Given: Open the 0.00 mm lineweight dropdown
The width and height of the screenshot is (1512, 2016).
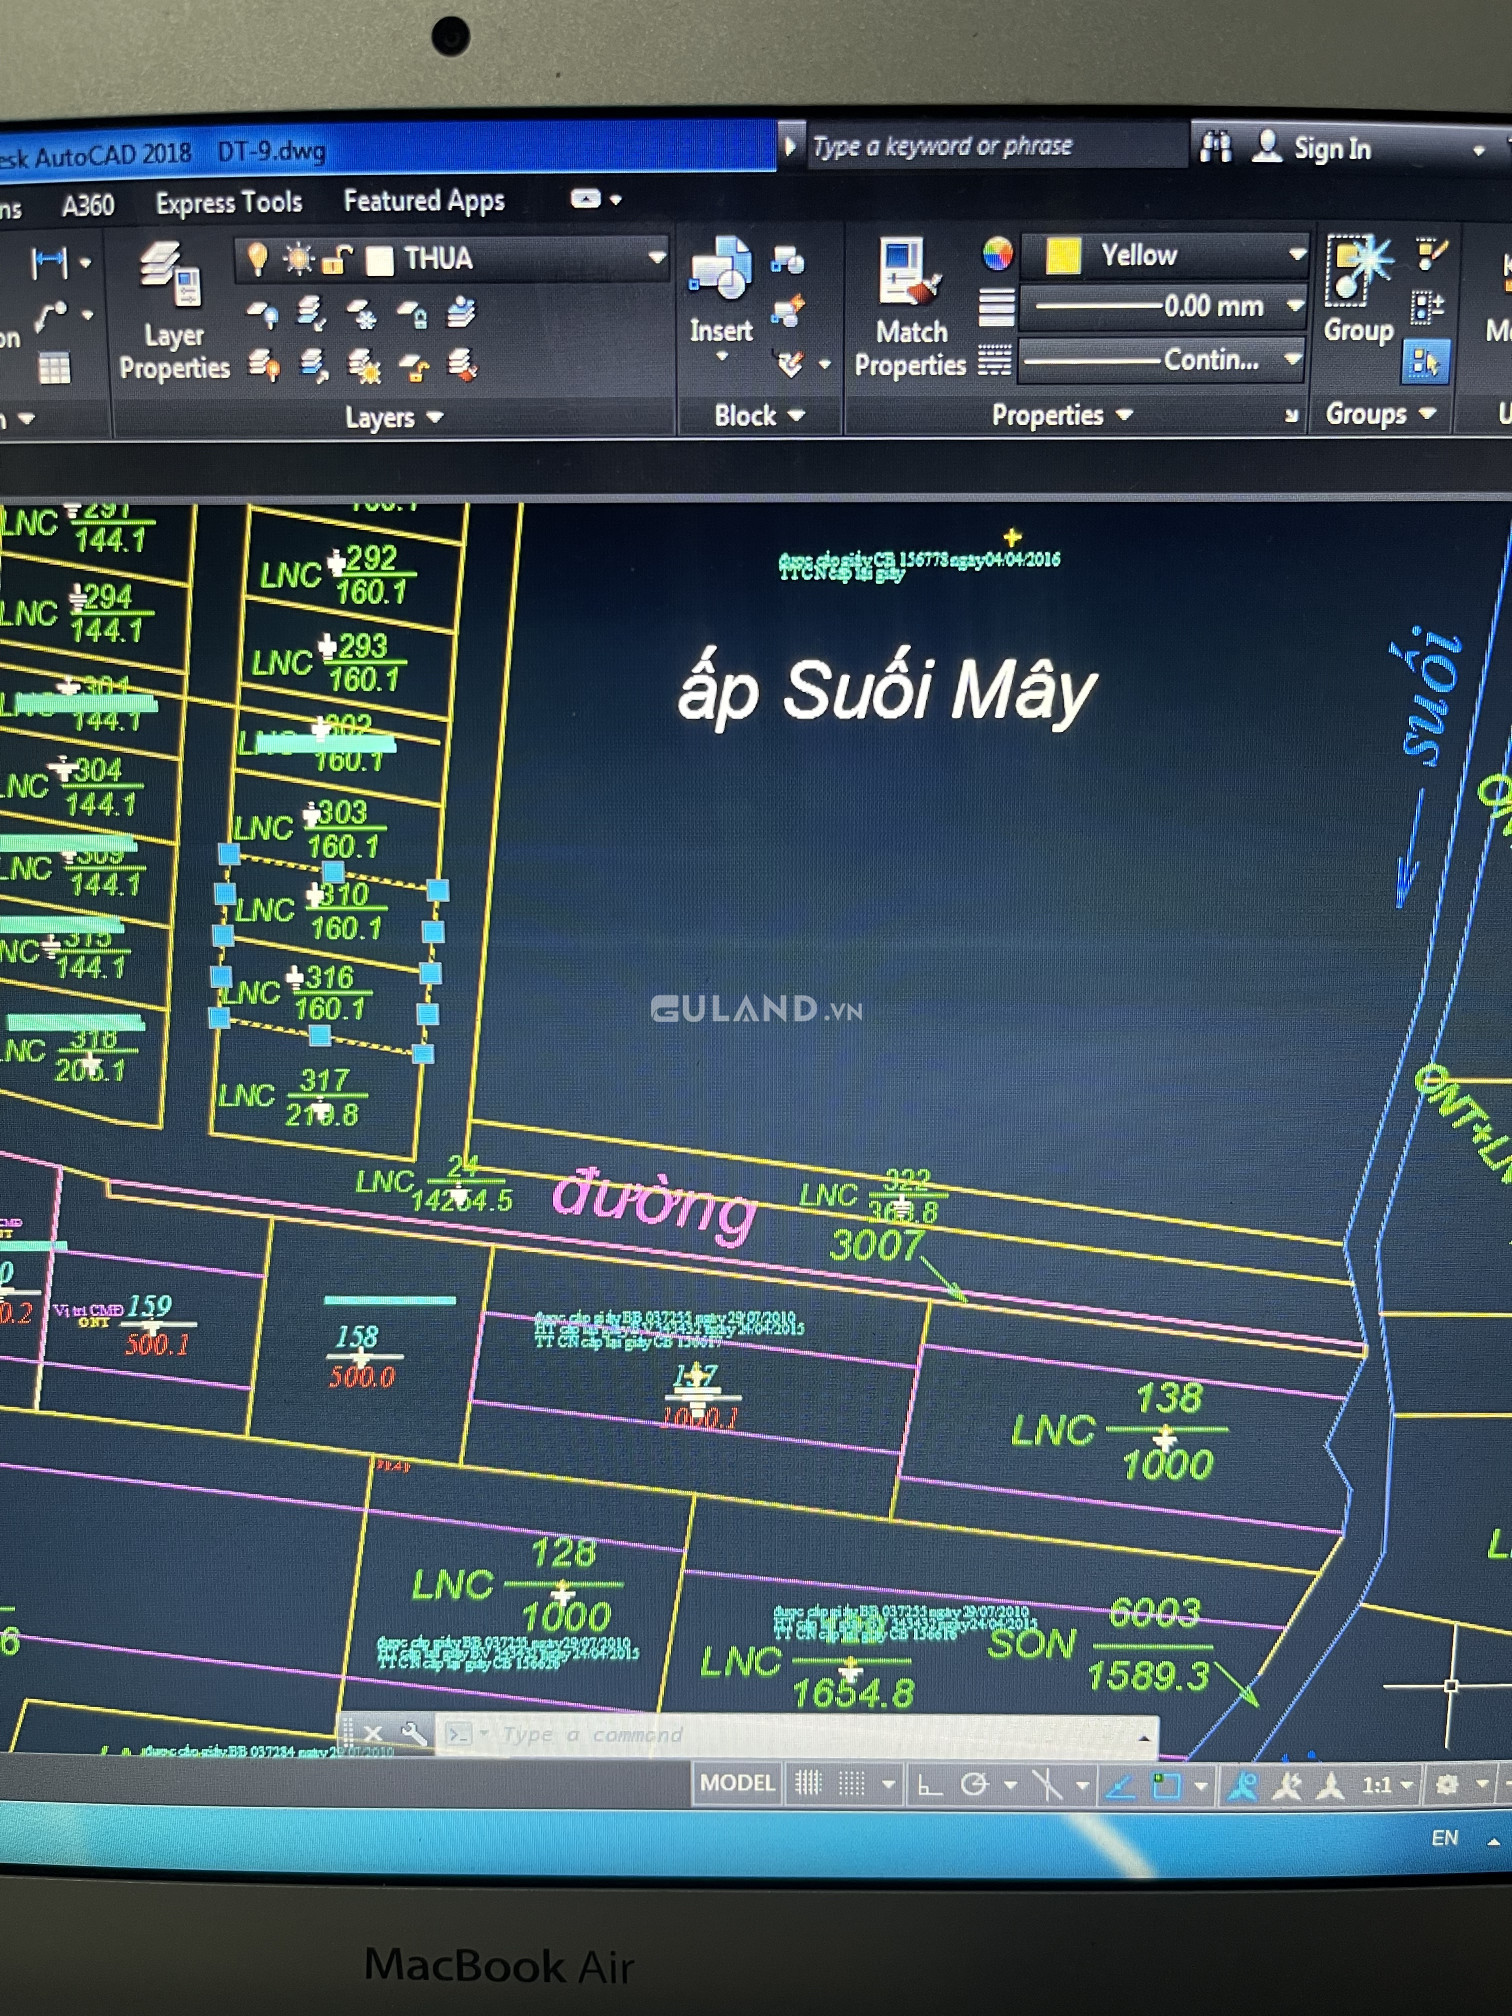Looking at the screenshot, I should 1296,305.
